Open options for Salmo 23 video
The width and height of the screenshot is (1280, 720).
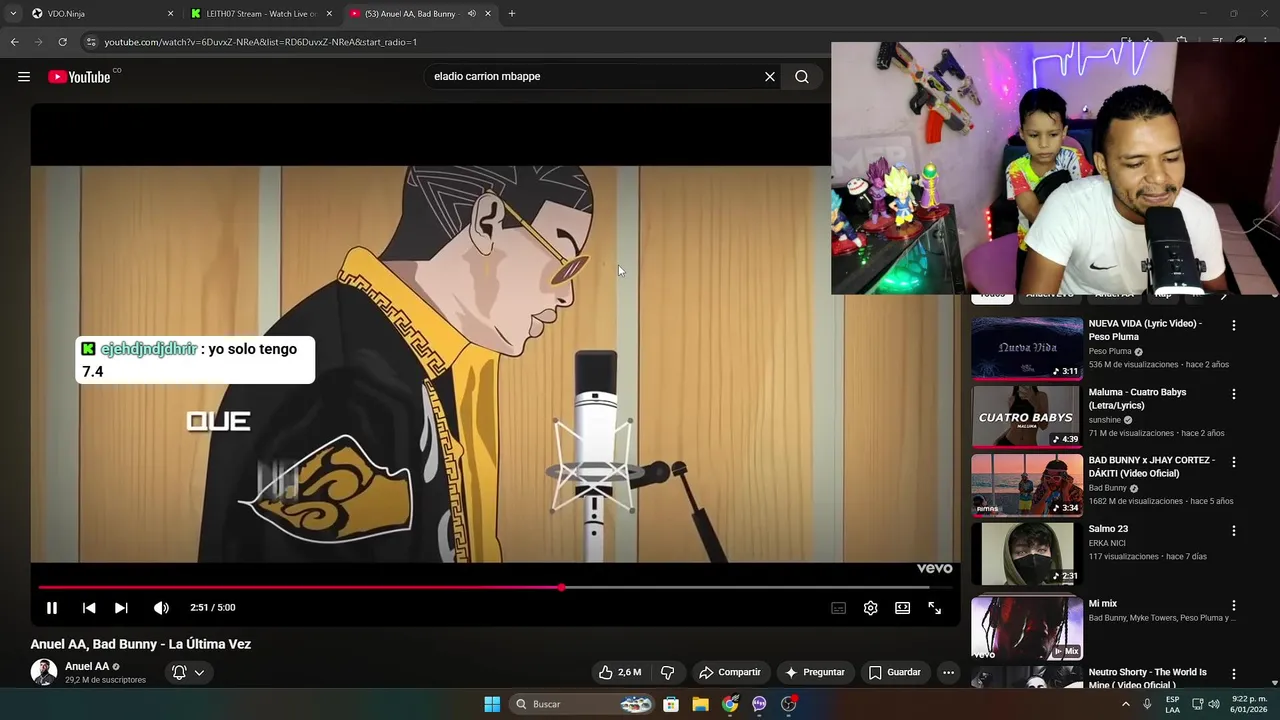tap(1234, 531)
